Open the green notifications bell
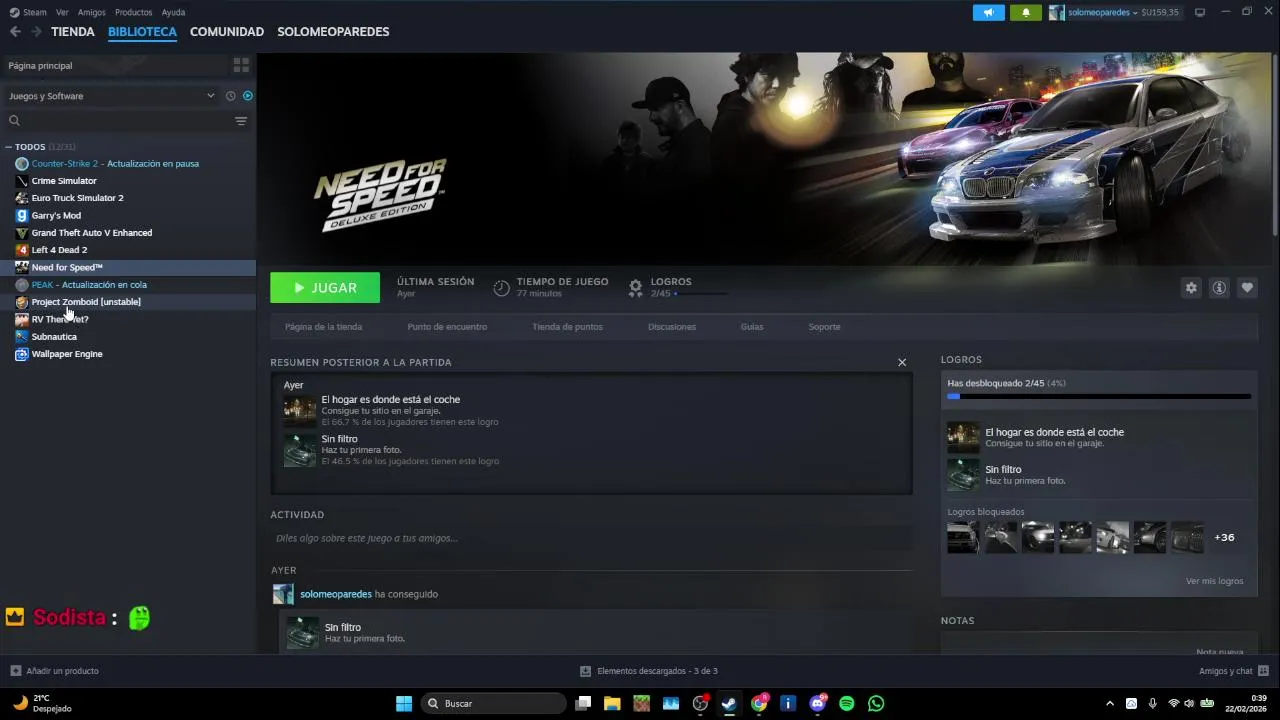 point(1025,12)
